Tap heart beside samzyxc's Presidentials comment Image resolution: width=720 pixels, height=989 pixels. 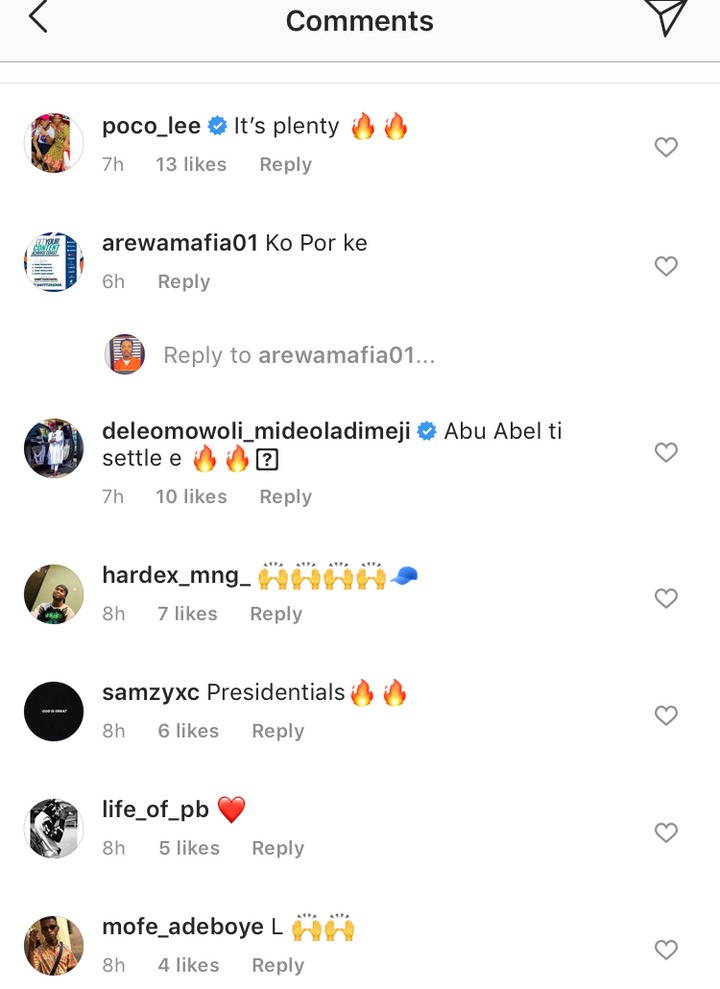[666, 715]
